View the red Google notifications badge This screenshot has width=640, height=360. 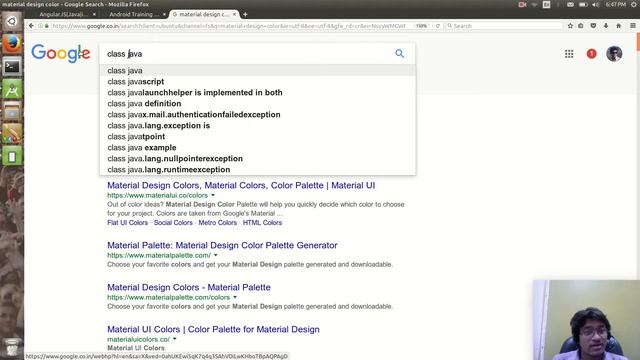coord(591,53)
